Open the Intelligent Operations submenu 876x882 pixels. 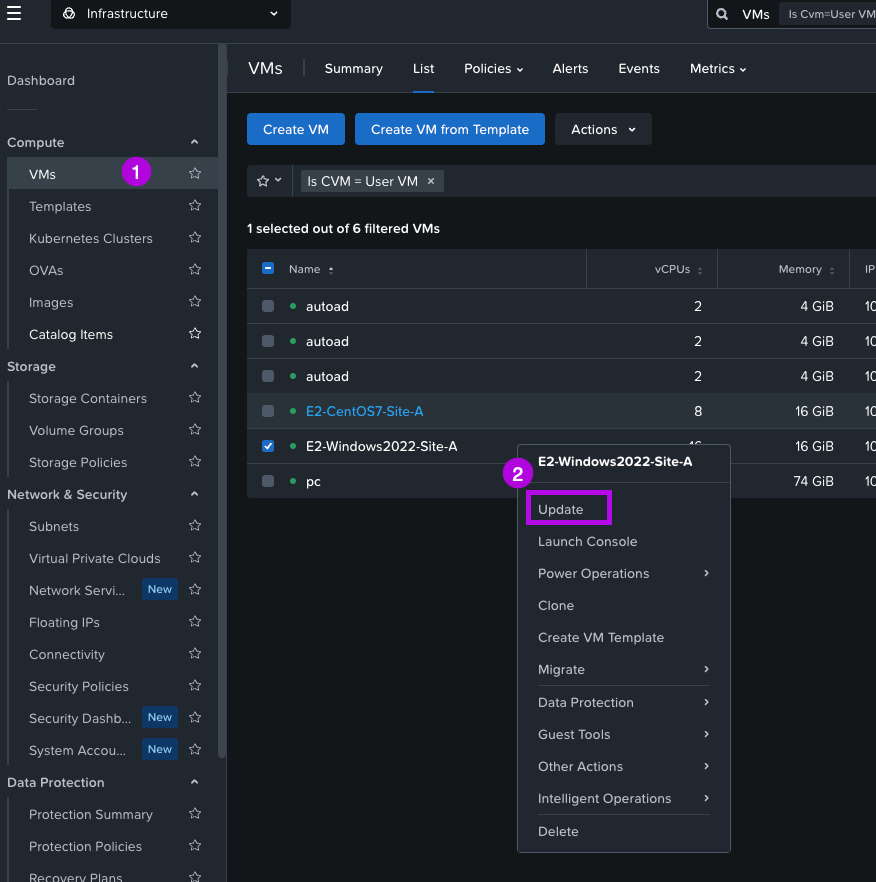pyautogui.click(x=623, y=798)
